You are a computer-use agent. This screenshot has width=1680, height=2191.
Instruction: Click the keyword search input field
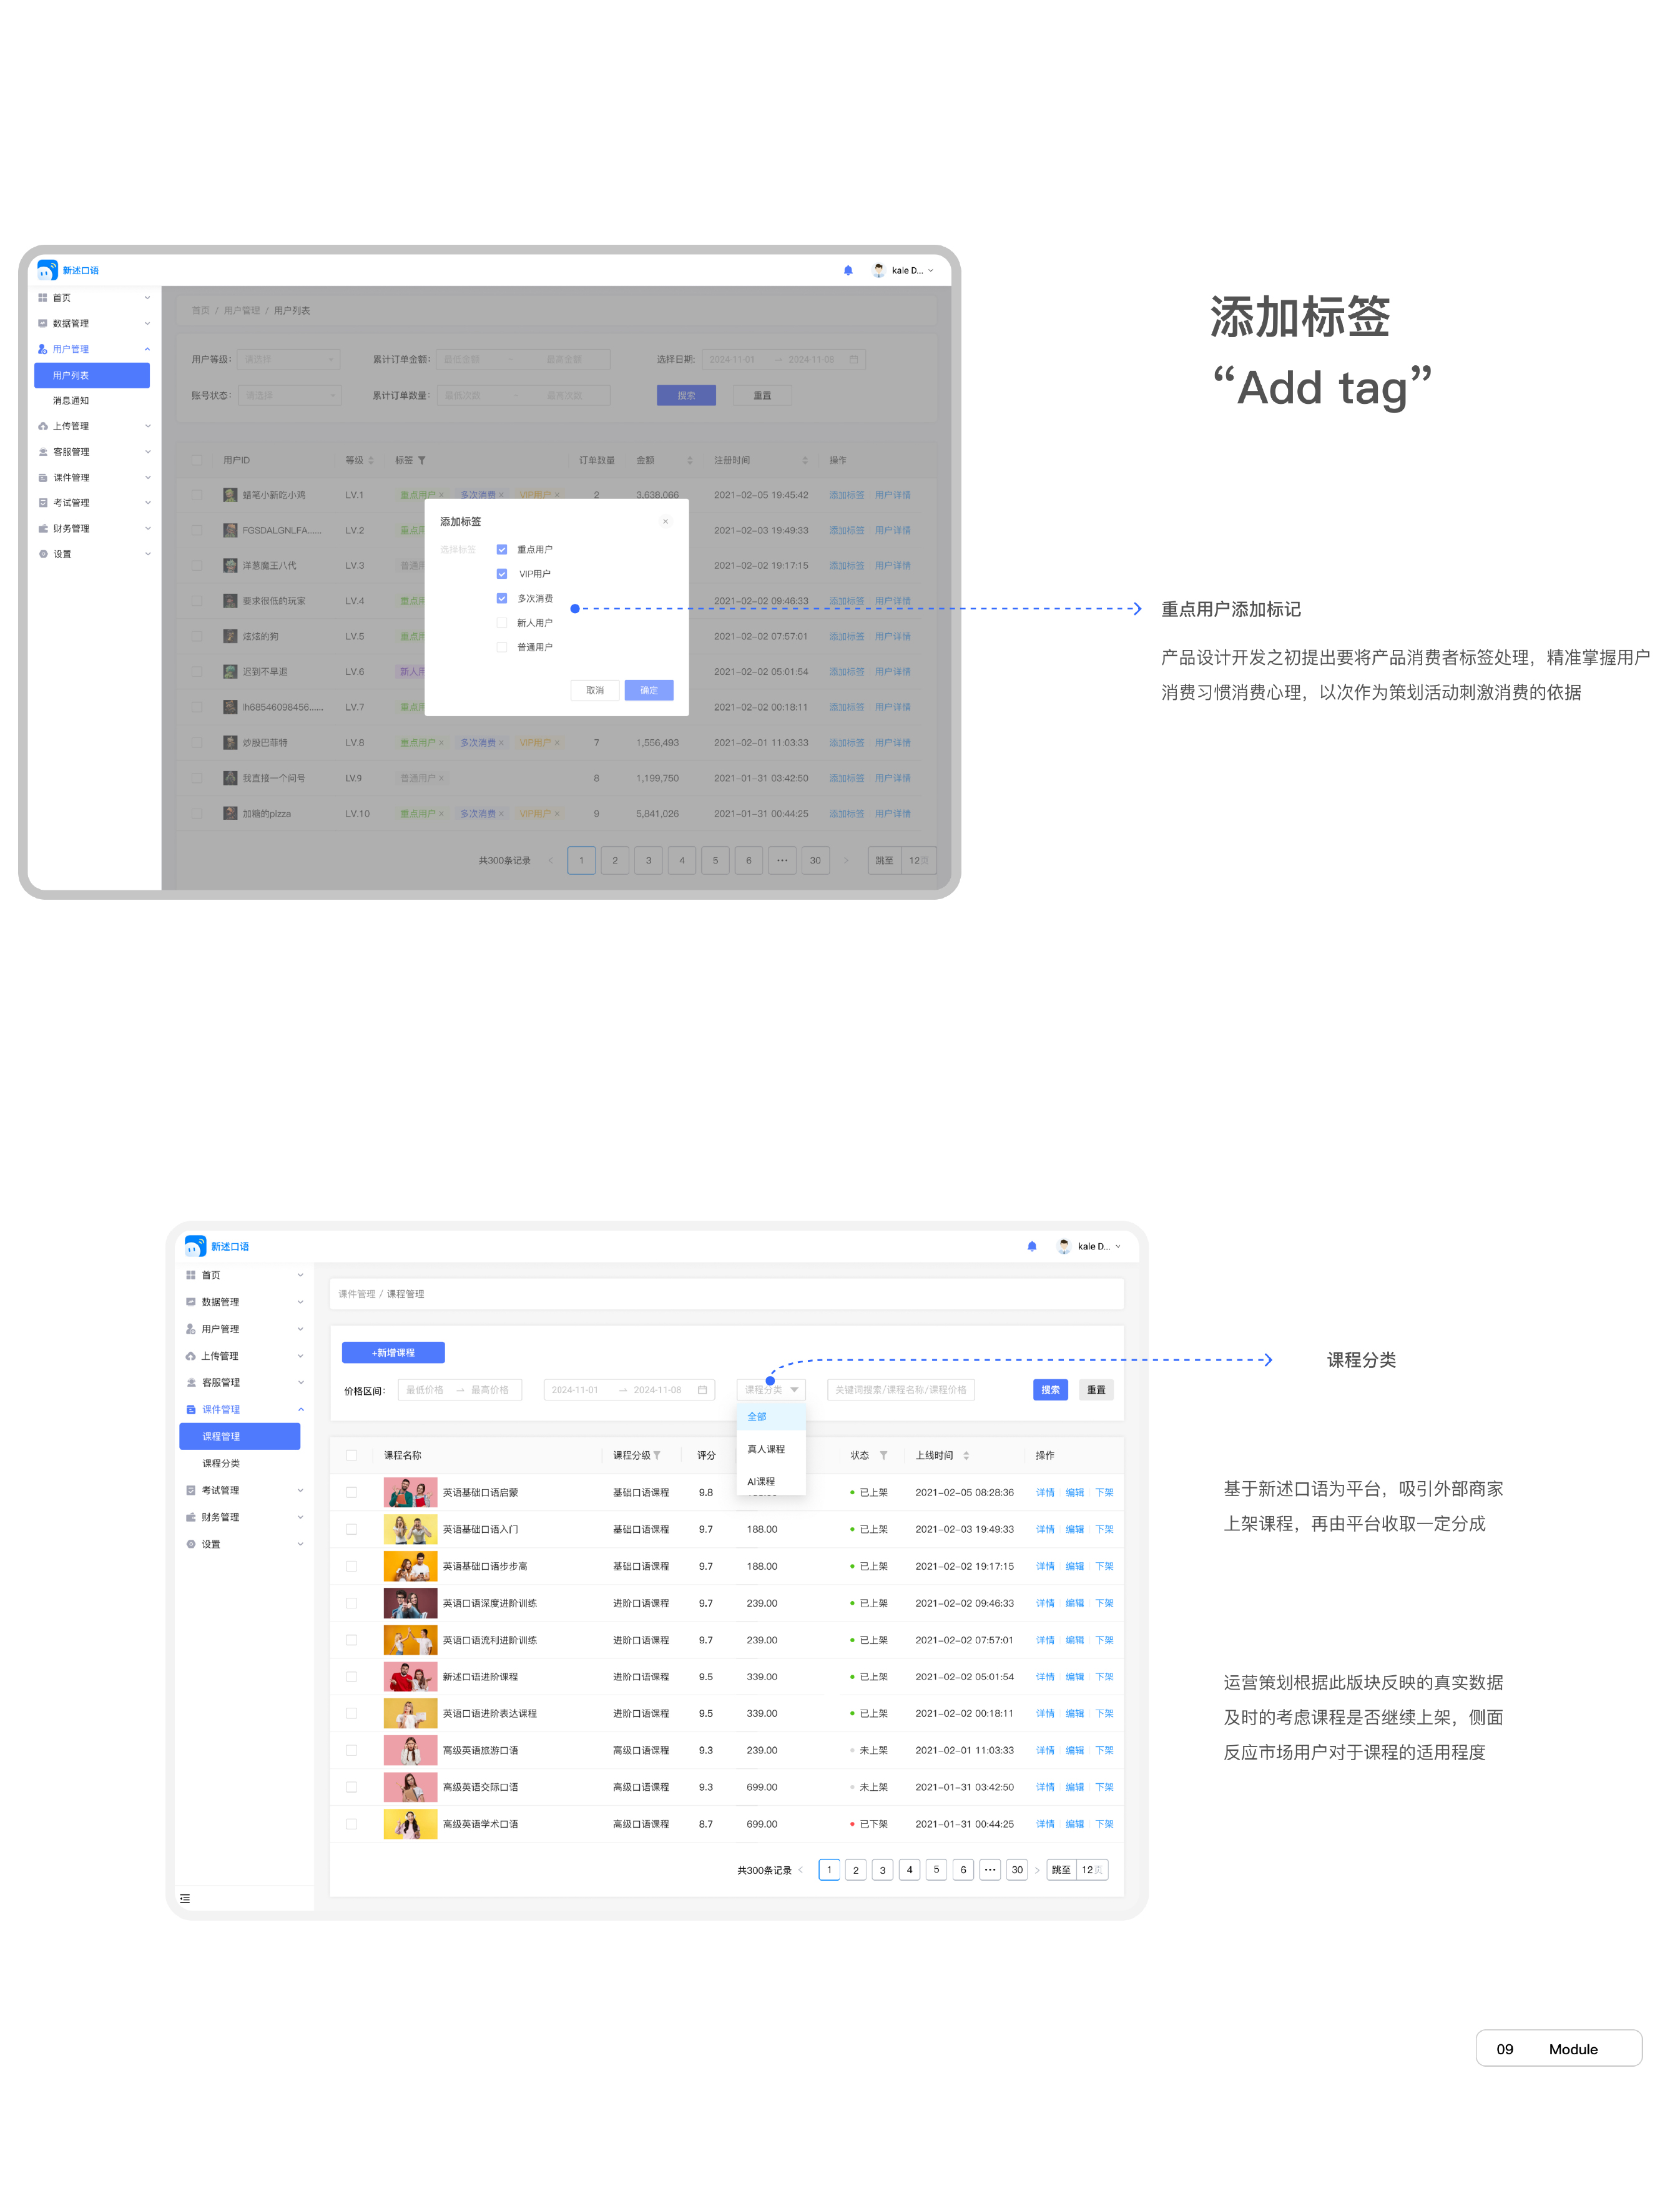pos(900,1390)
